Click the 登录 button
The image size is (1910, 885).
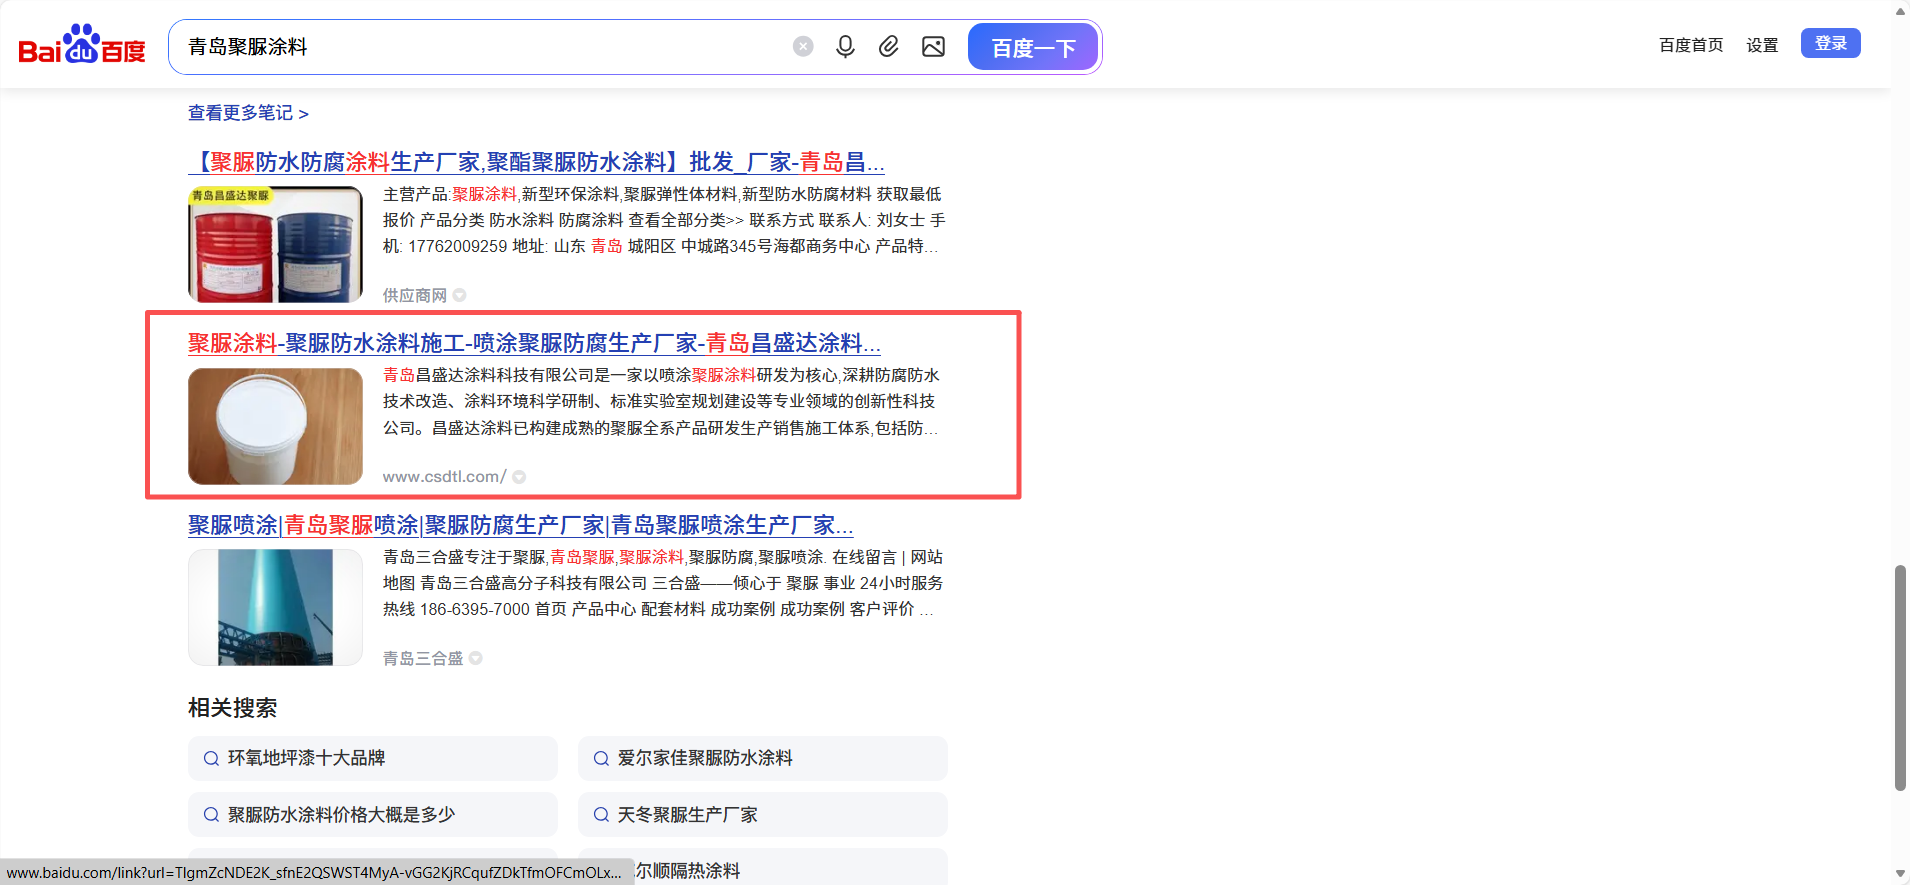point(1831,43)
